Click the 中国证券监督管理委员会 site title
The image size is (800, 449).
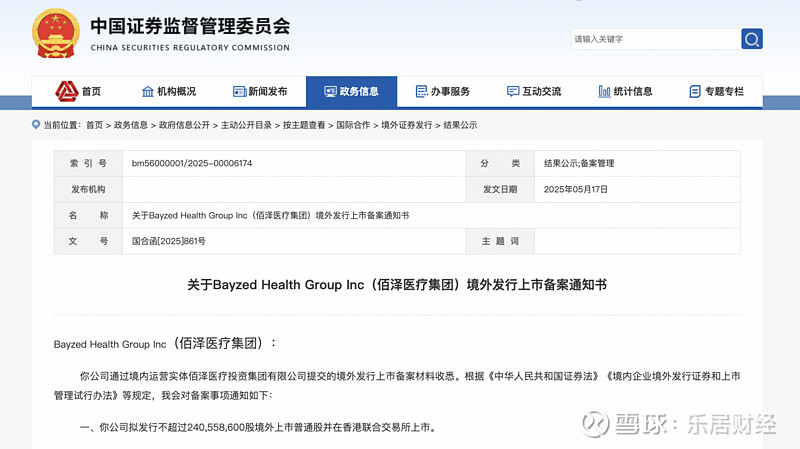190,26
